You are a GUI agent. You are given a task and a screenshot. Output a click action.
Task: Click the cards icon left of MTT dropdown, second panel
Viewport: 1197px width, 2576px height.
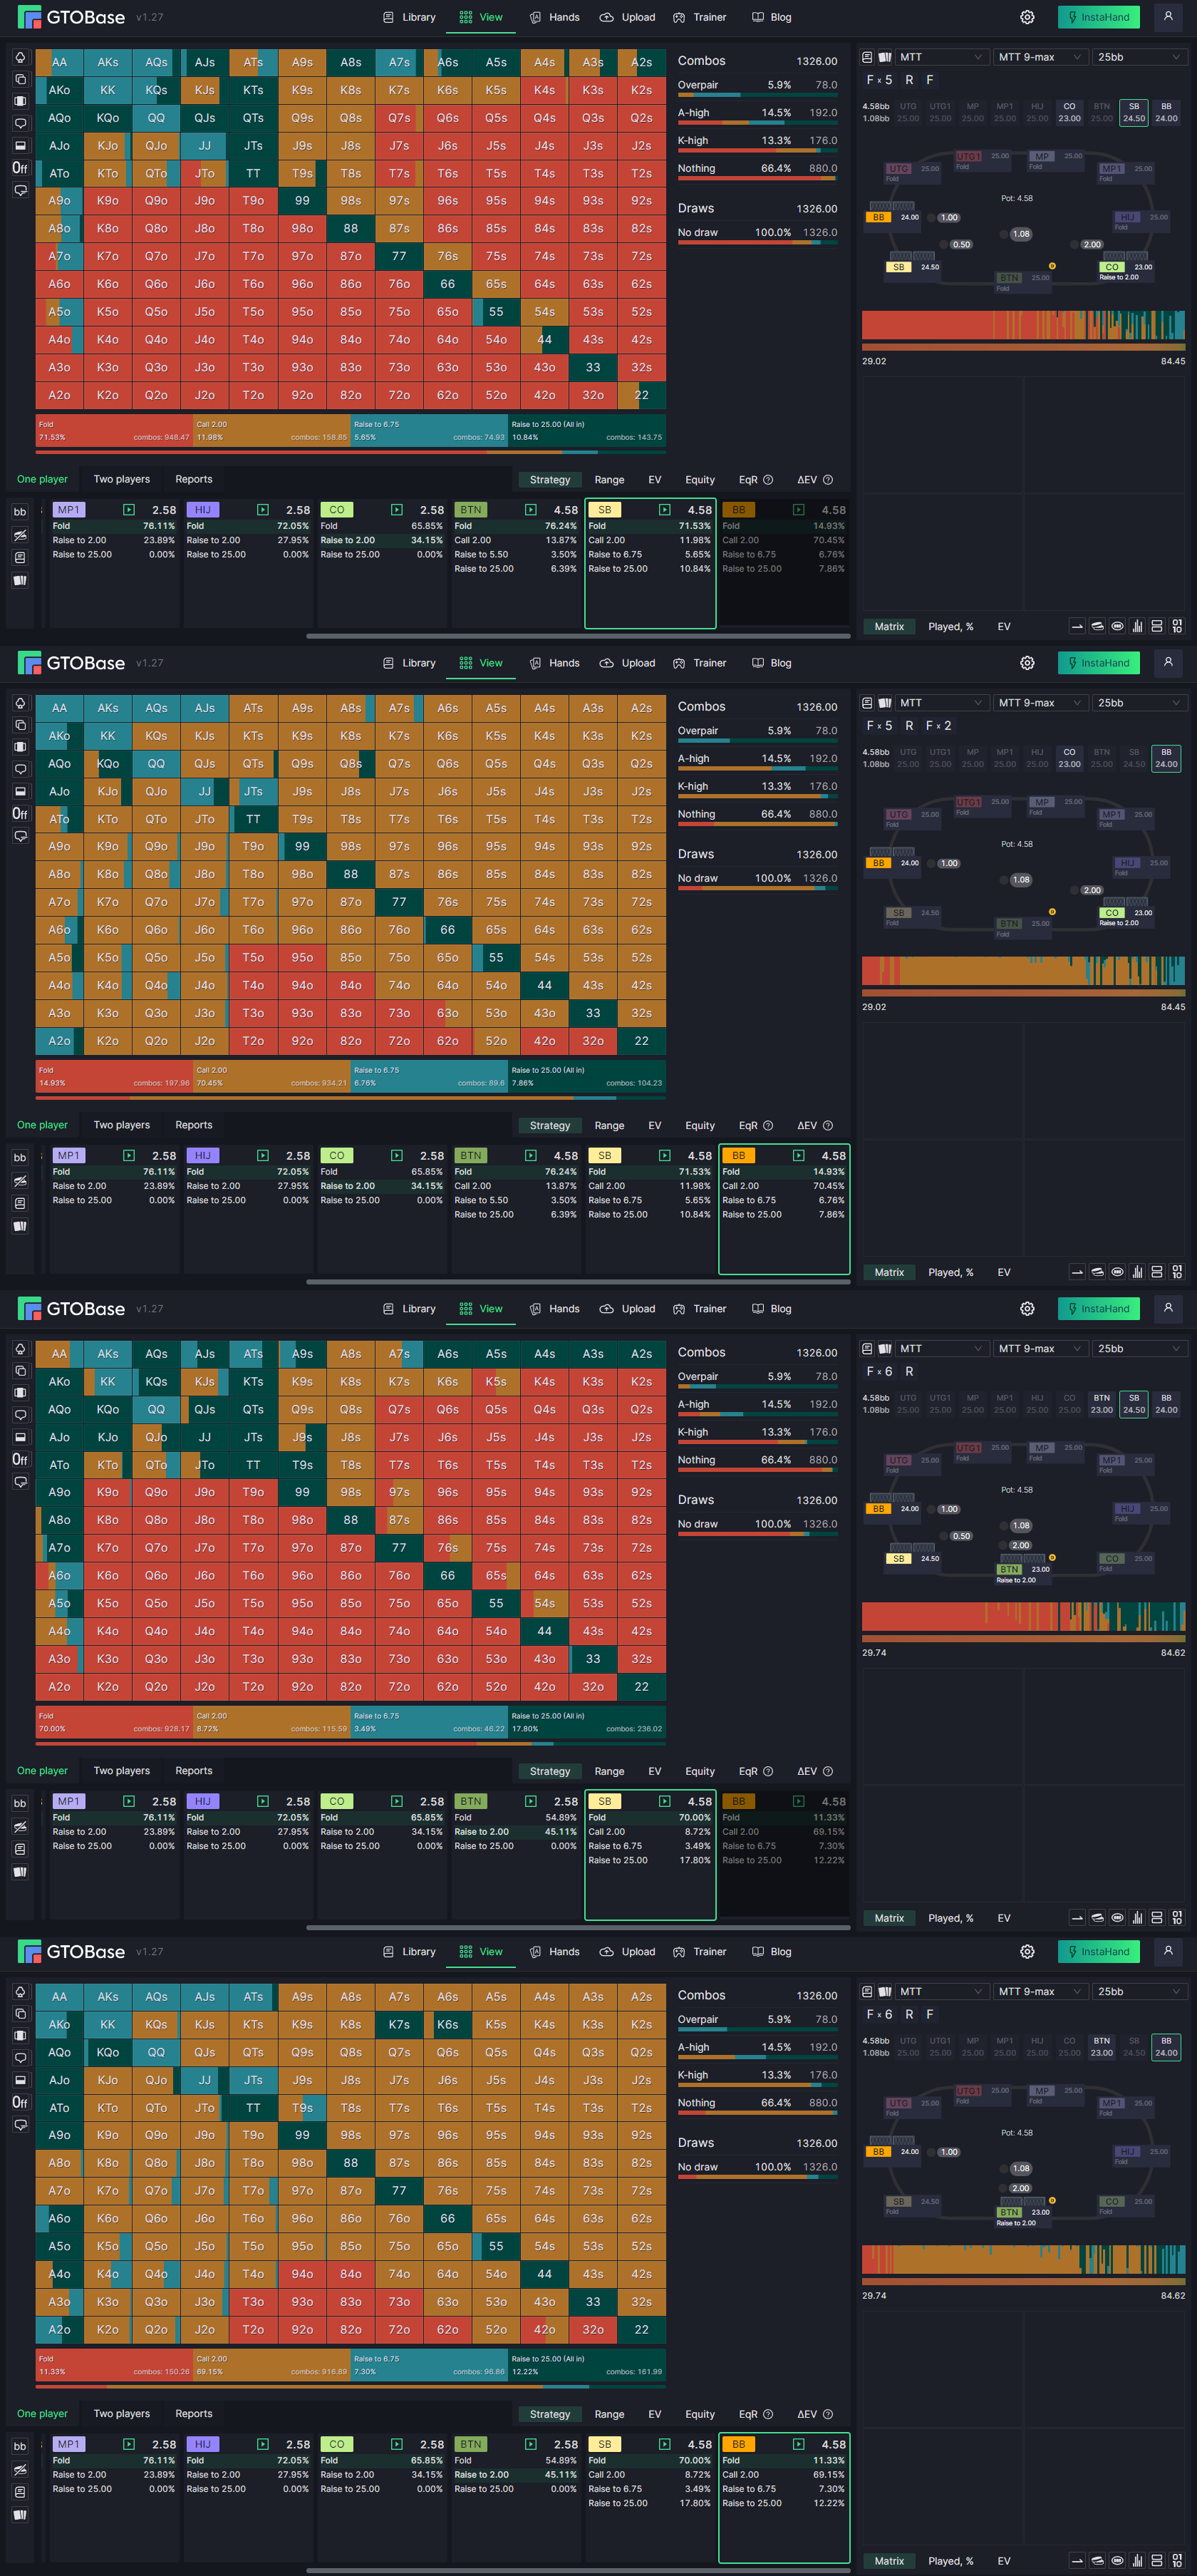tap(884, 703)
